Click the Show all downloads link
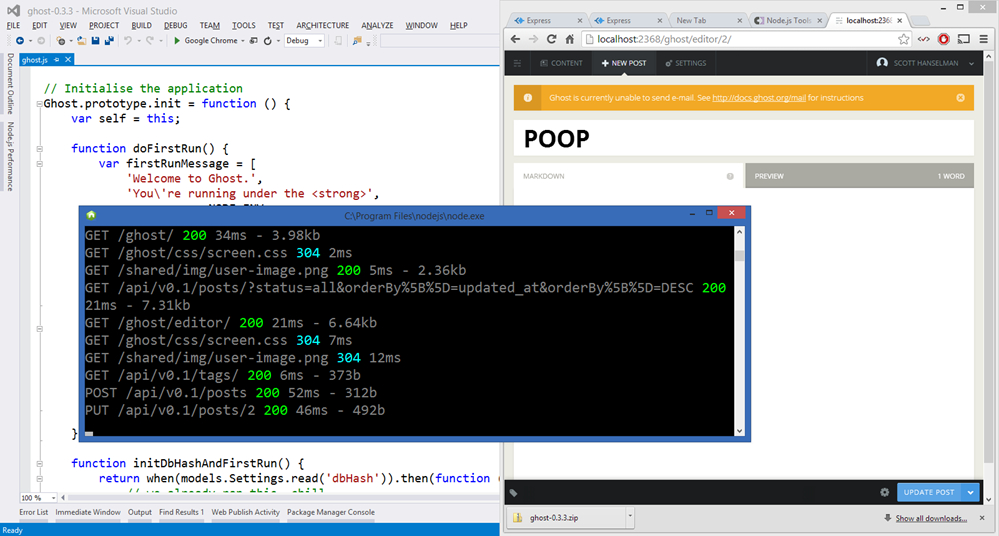The width and height of the screenshot is (999, 536). pos(931,518)
